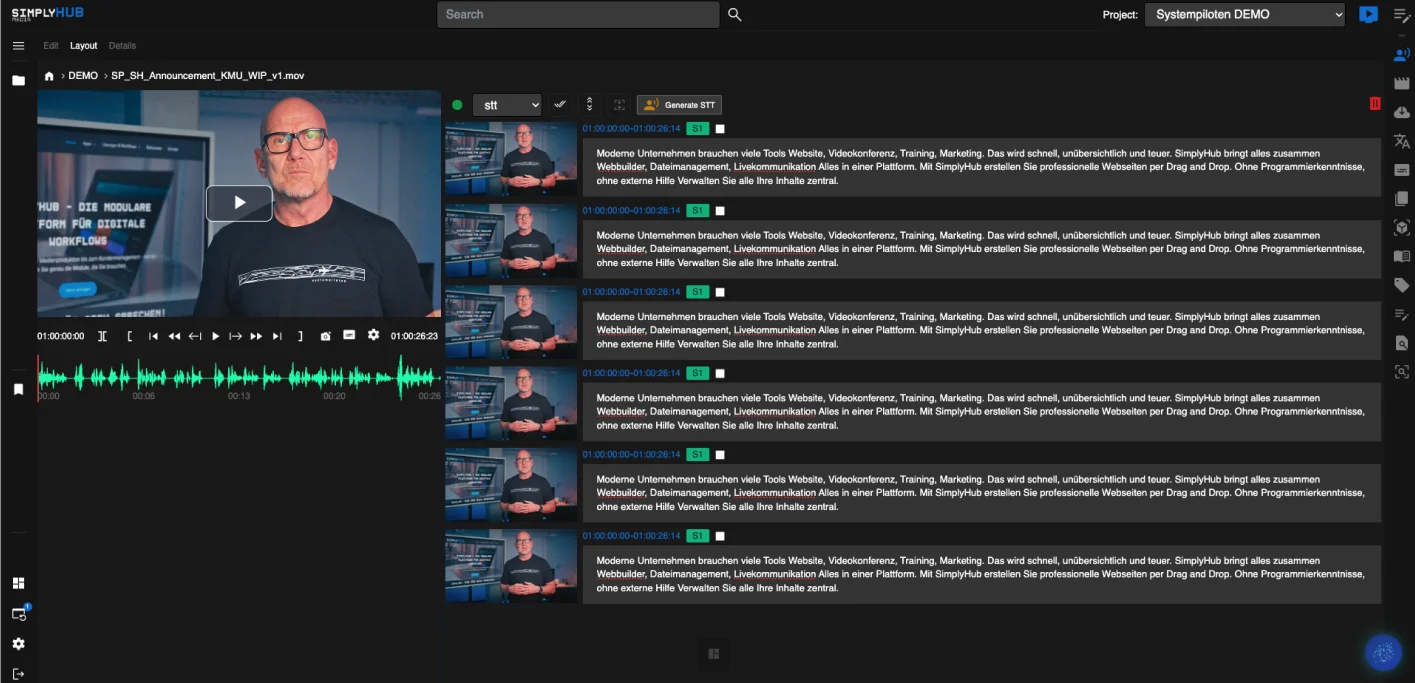Jump to clip start using skip-back control
Screen dimensions: 1415x683
[153, 336]
